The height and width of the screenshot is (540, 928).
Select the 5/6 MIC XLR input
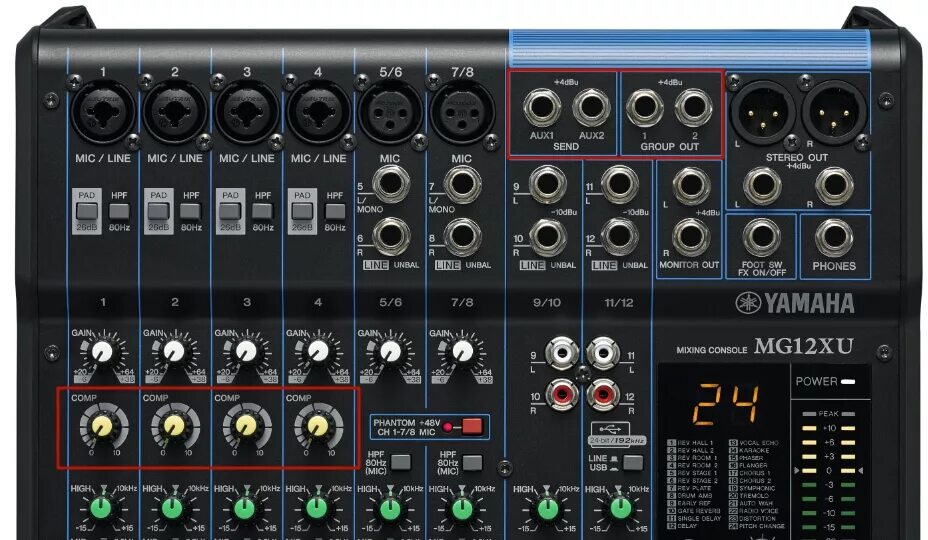pyautogui.click(x=390, y=111)
